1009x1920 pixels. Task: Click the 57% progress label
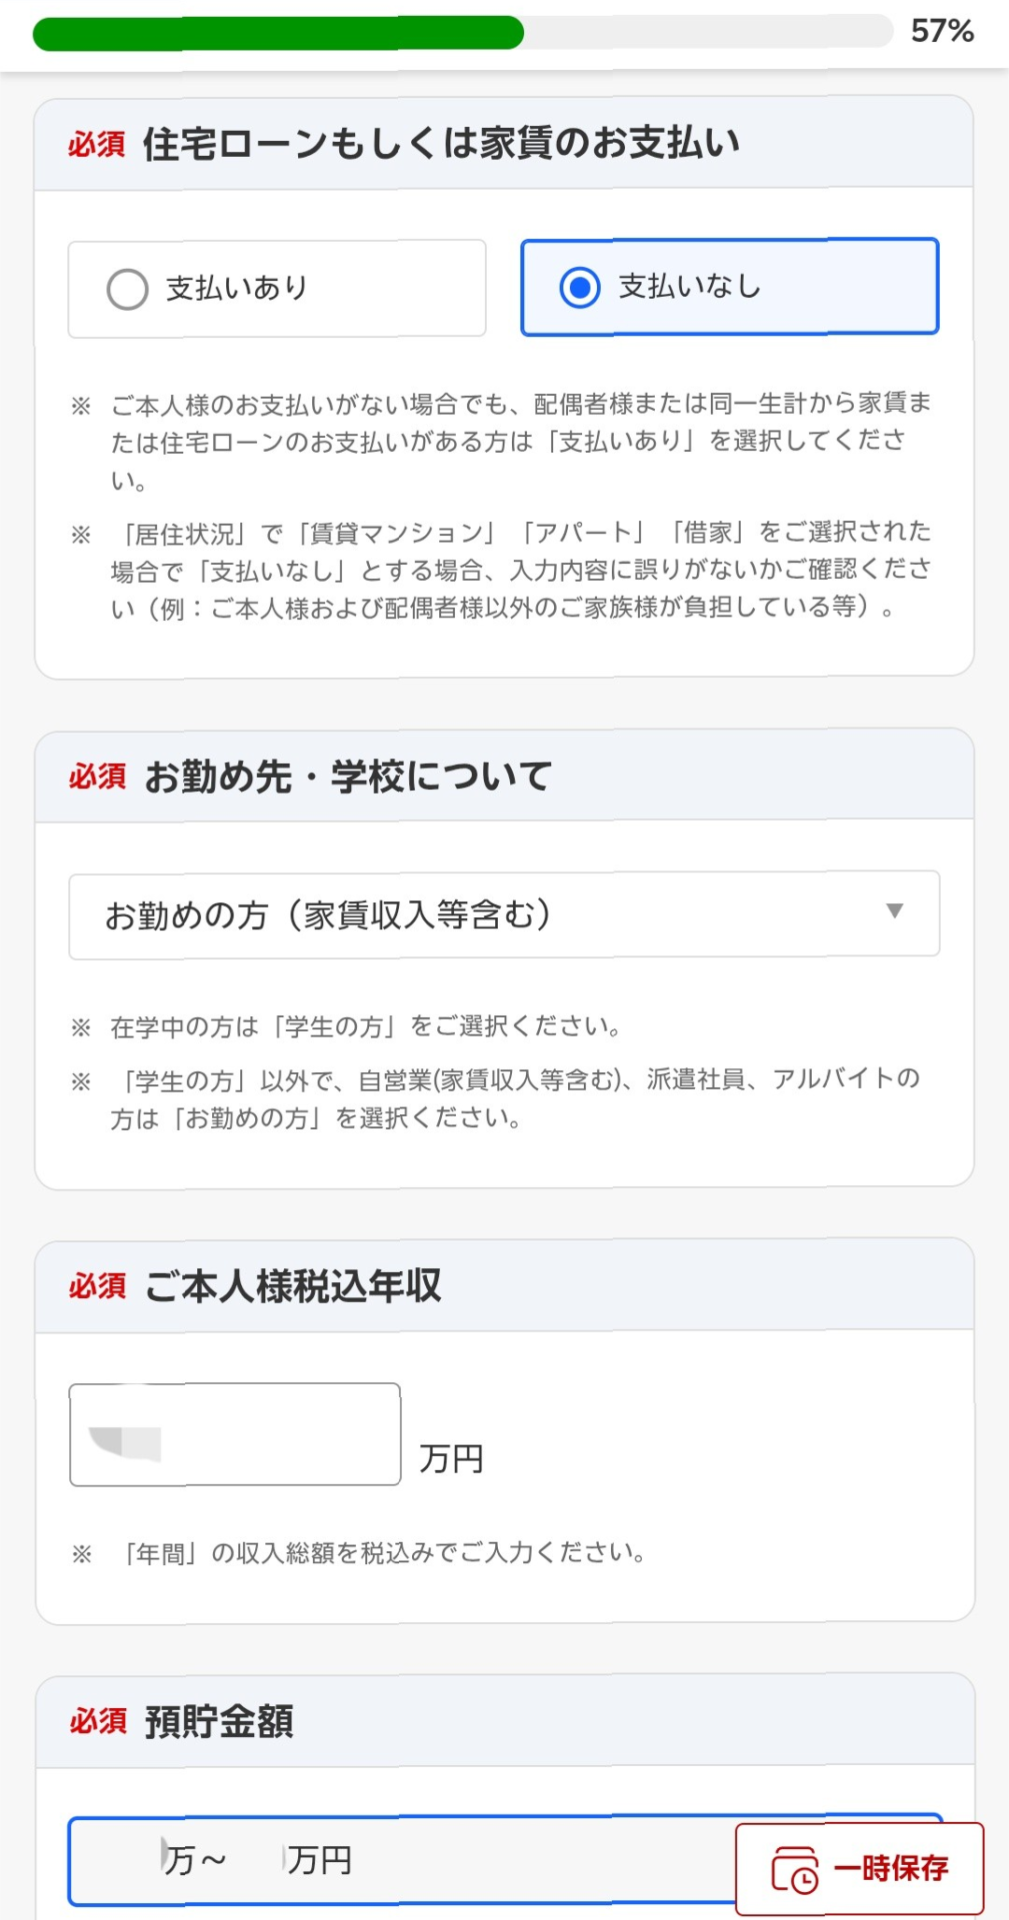[x=942, y=31]
